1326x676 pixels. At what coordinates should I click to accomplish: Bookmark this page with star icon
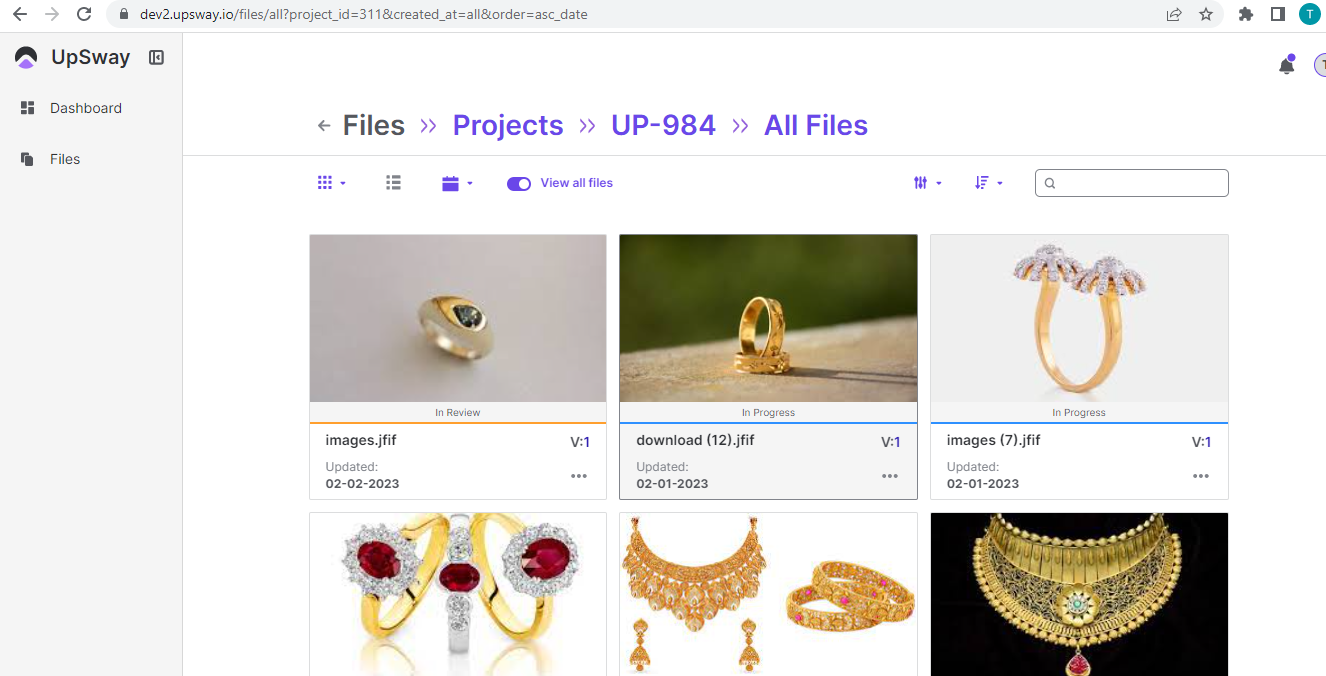tap(1206, 14)
